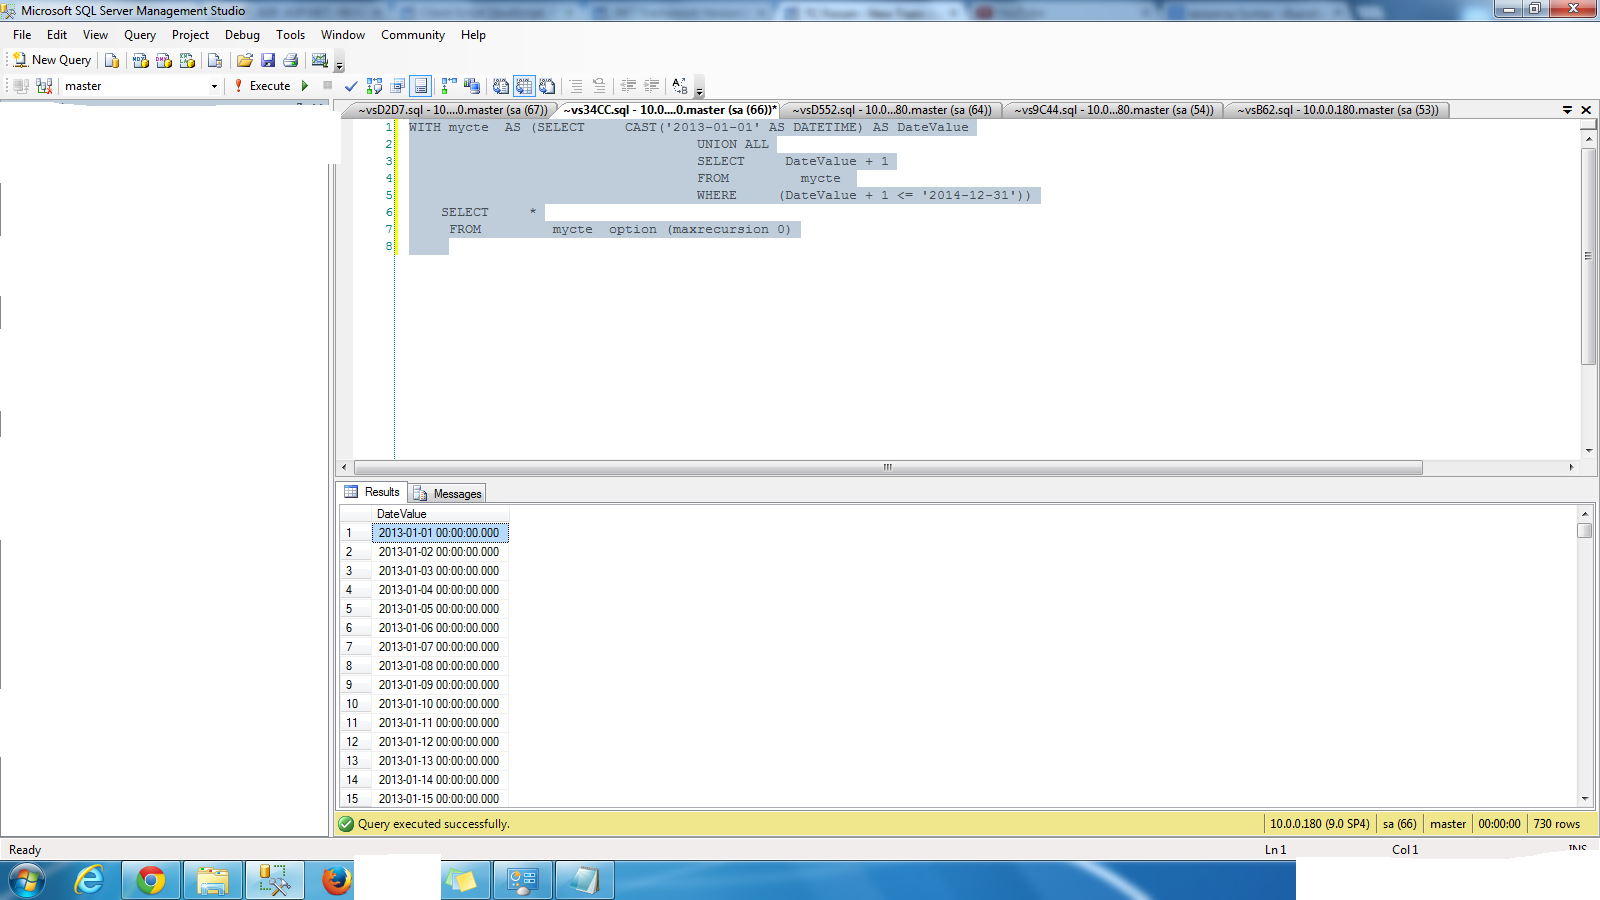Start debugging with the green arrow
Viewport: 1600px width, 900px height.
click(305, 86)
